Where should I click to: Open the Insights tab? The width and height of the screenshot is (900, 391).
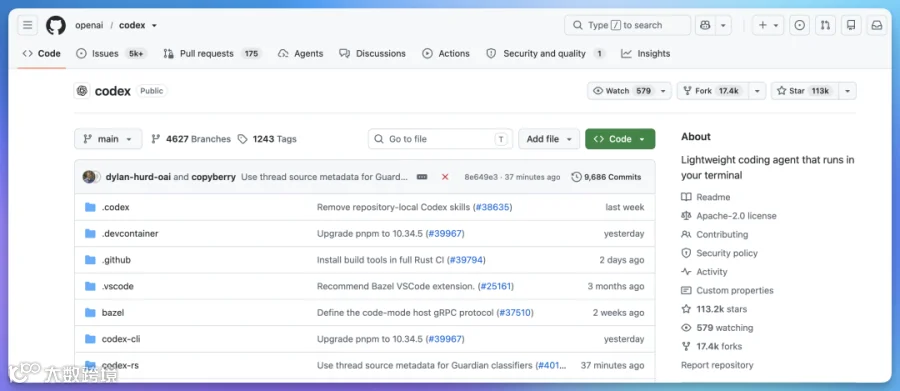[646, 53]
